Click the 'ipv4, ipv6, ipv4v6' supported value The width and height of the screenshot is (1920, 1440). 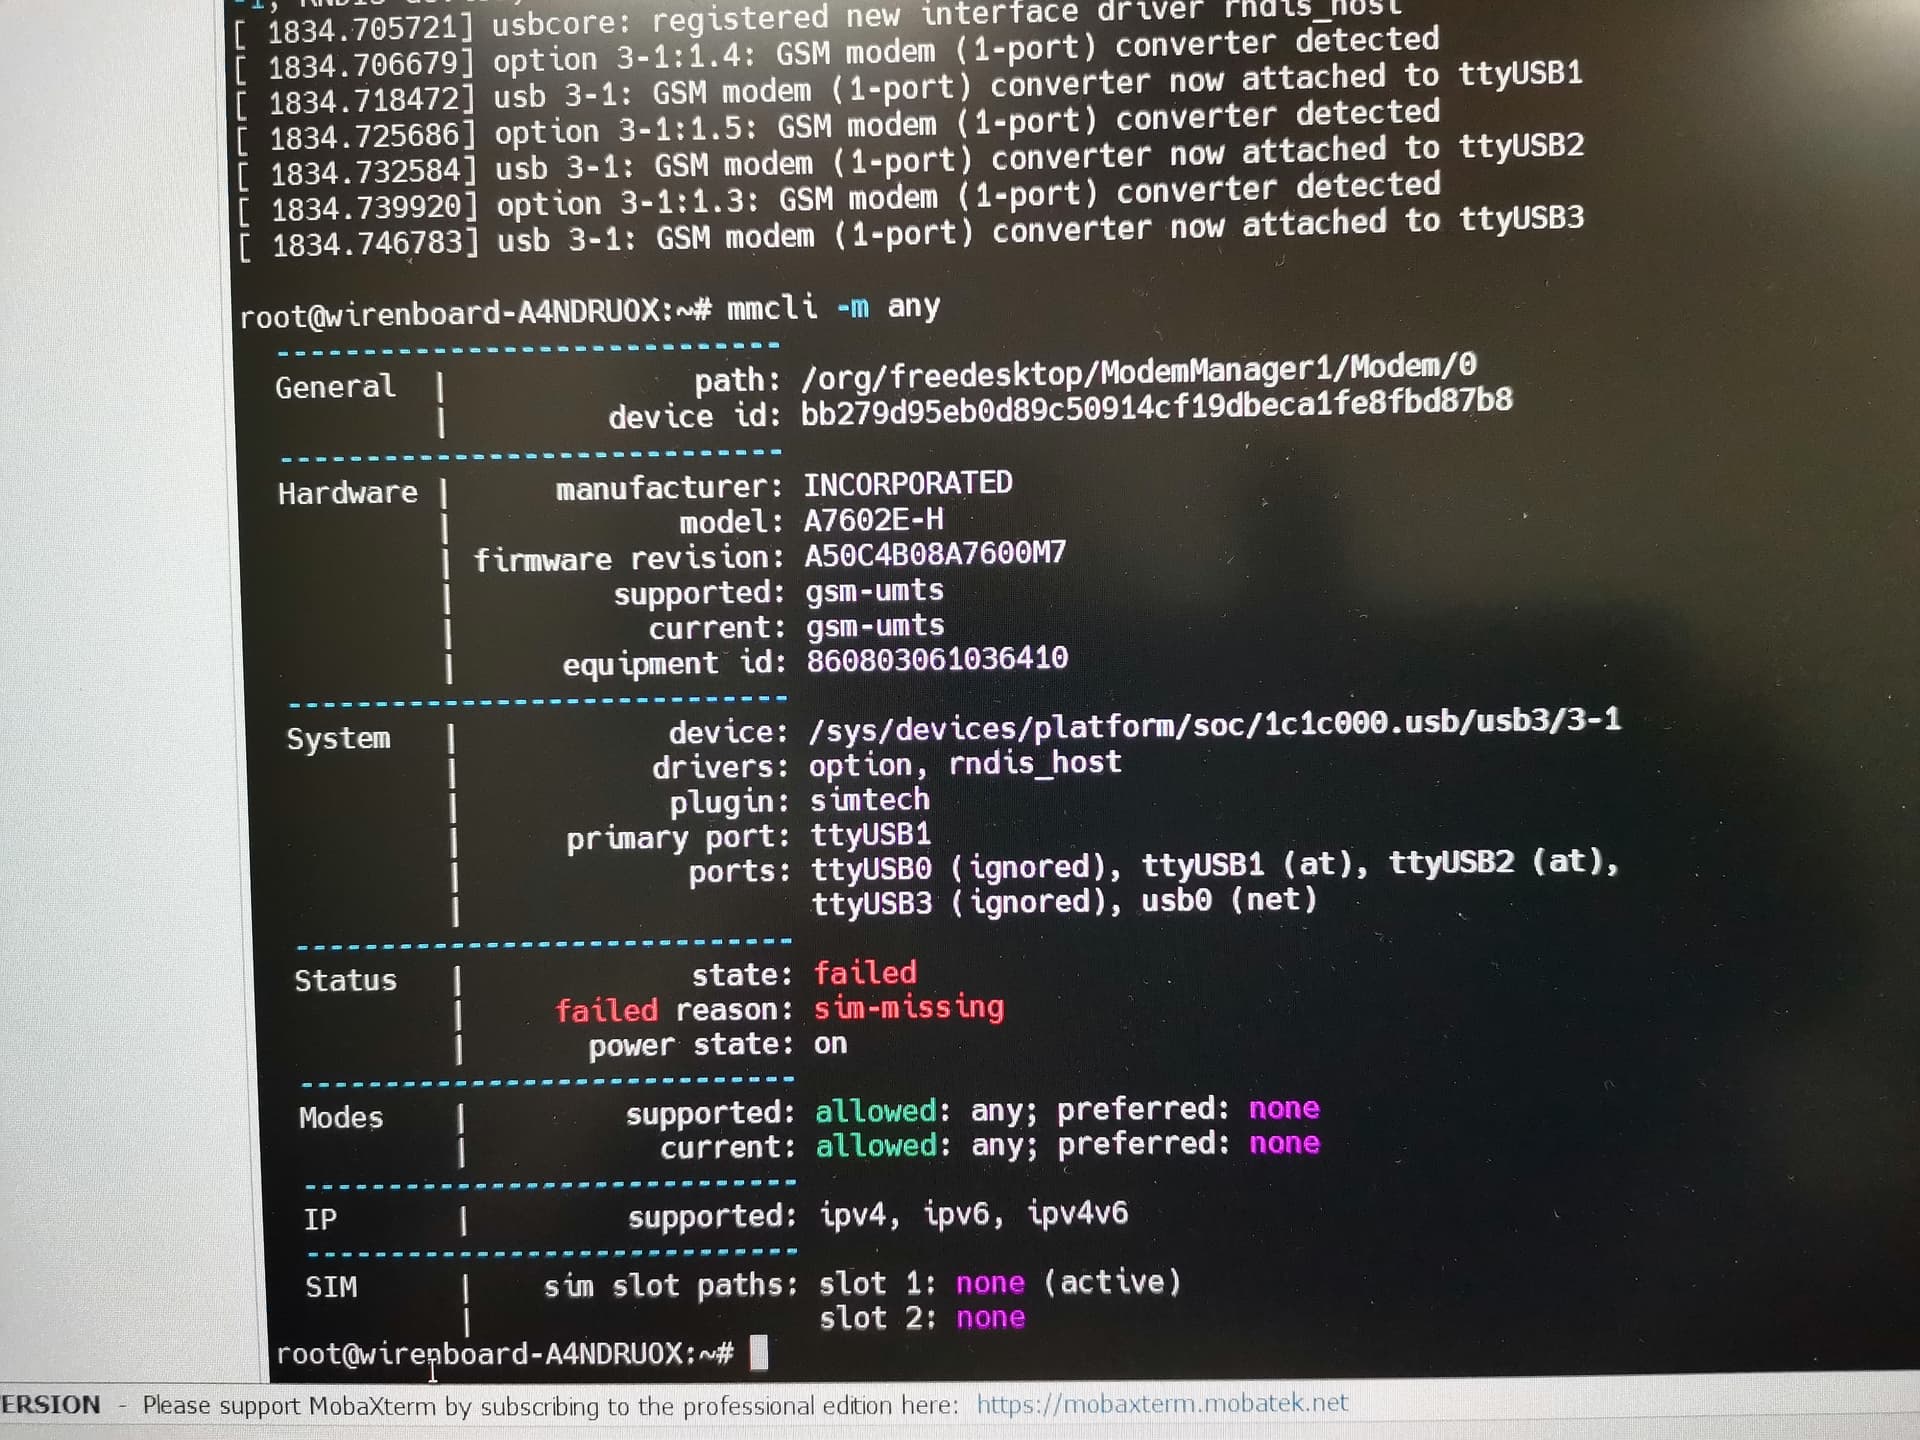click(973, 1214)
